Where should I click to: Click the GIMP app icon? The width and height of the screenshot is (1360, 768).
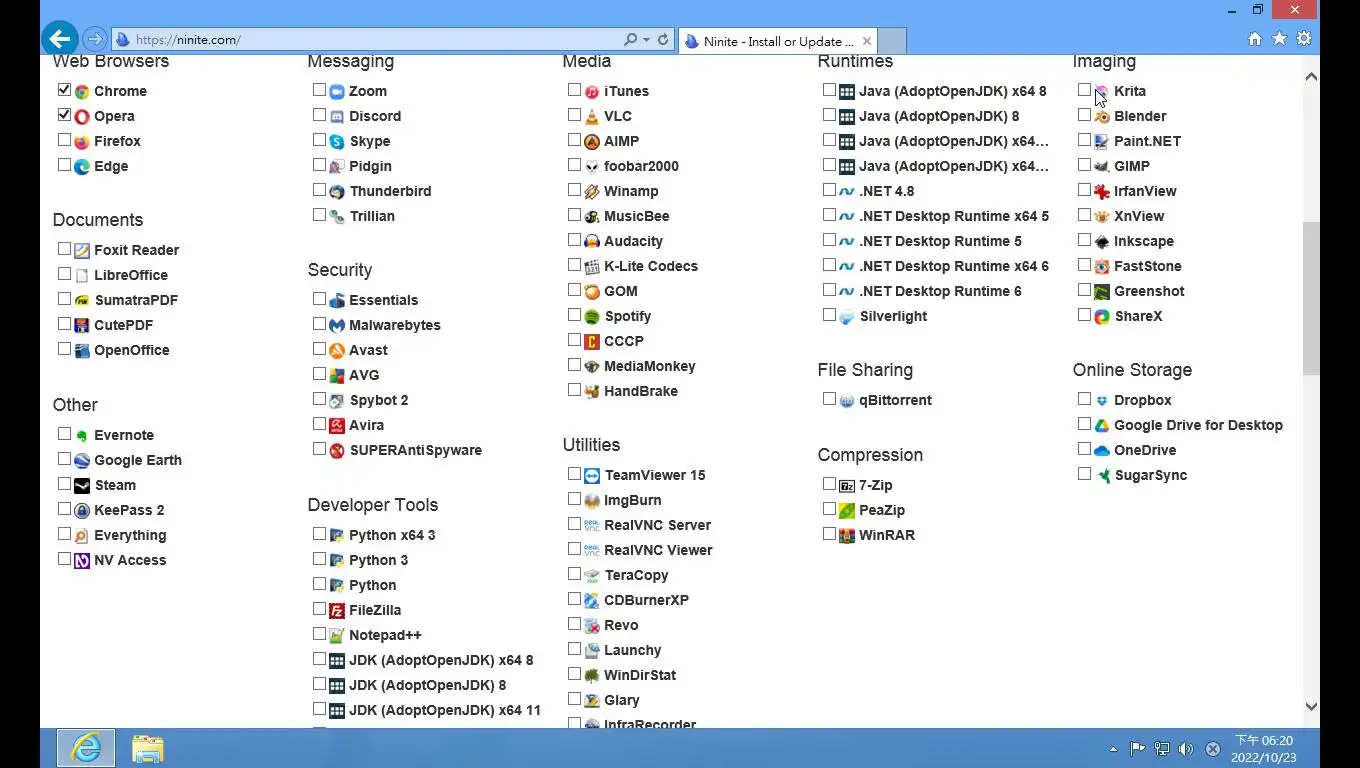pos(1102,166)
